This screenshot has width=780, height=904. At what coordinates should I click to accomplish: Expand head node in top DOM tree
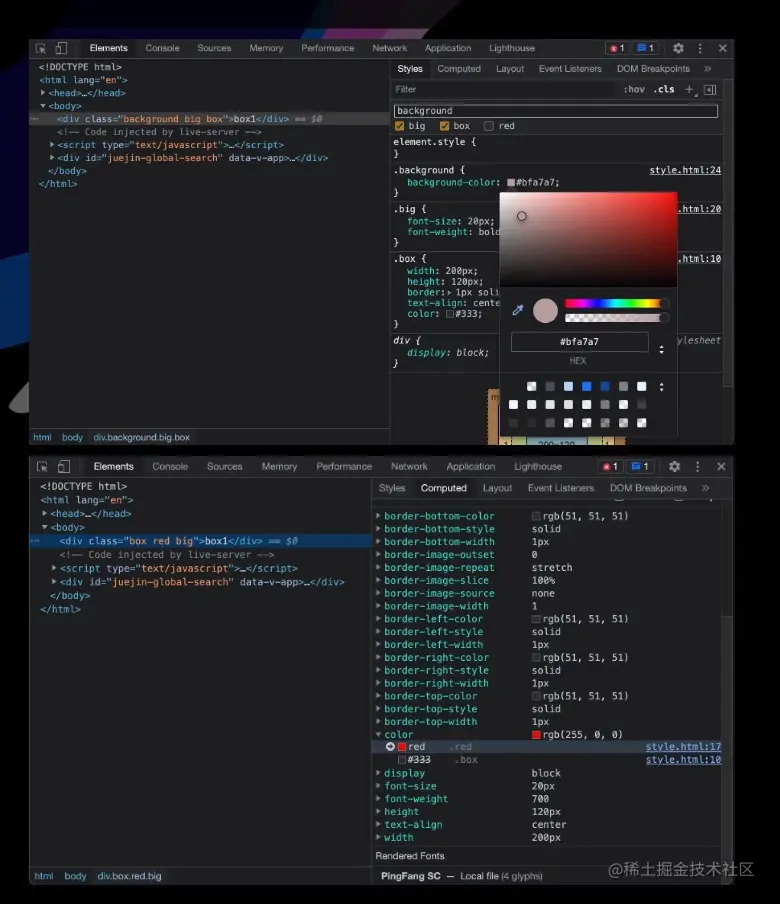(43, 93)
